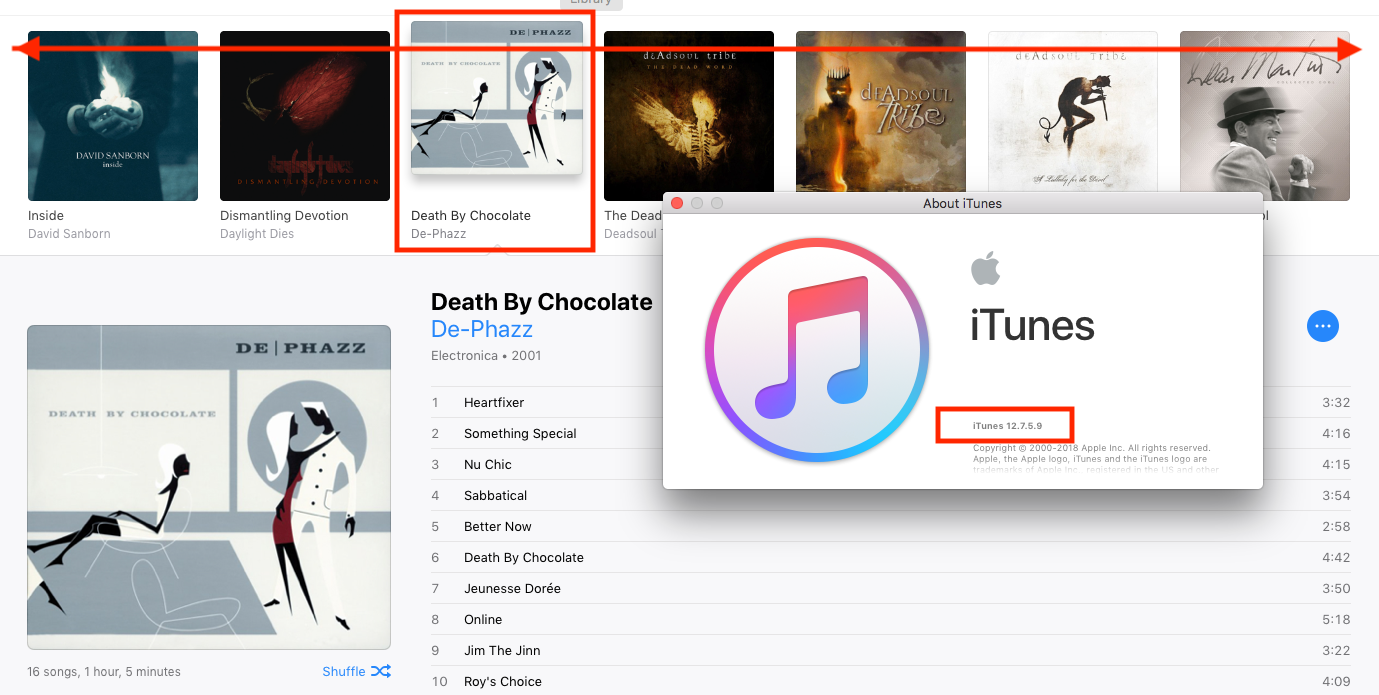Screen dimensions: 1379x695
Task: Close the About iTunes window
Action: (x=677, y=203)
